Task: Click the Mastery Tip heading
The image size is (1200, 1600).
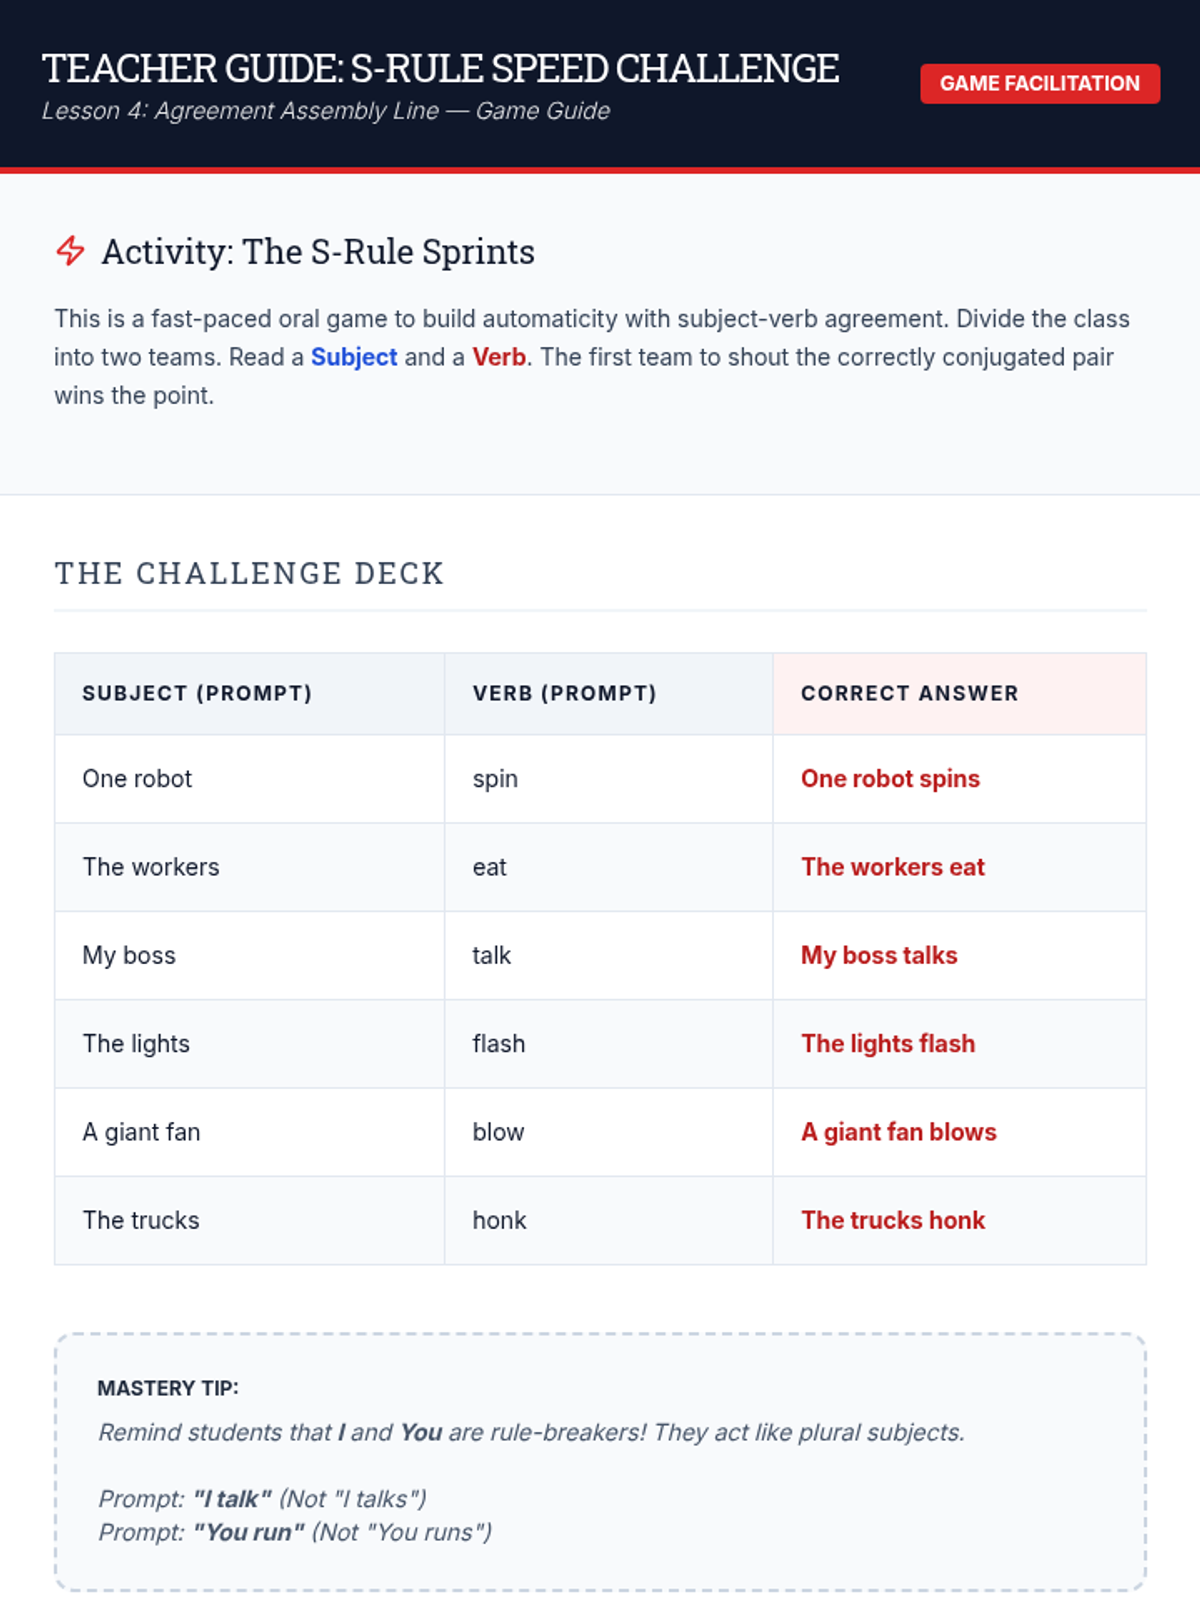Action: [168, 1388]
